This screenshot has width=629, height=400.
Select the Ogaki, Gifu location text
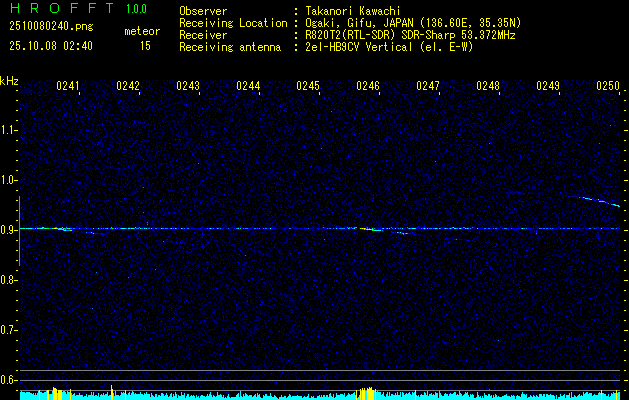(413, 22)
